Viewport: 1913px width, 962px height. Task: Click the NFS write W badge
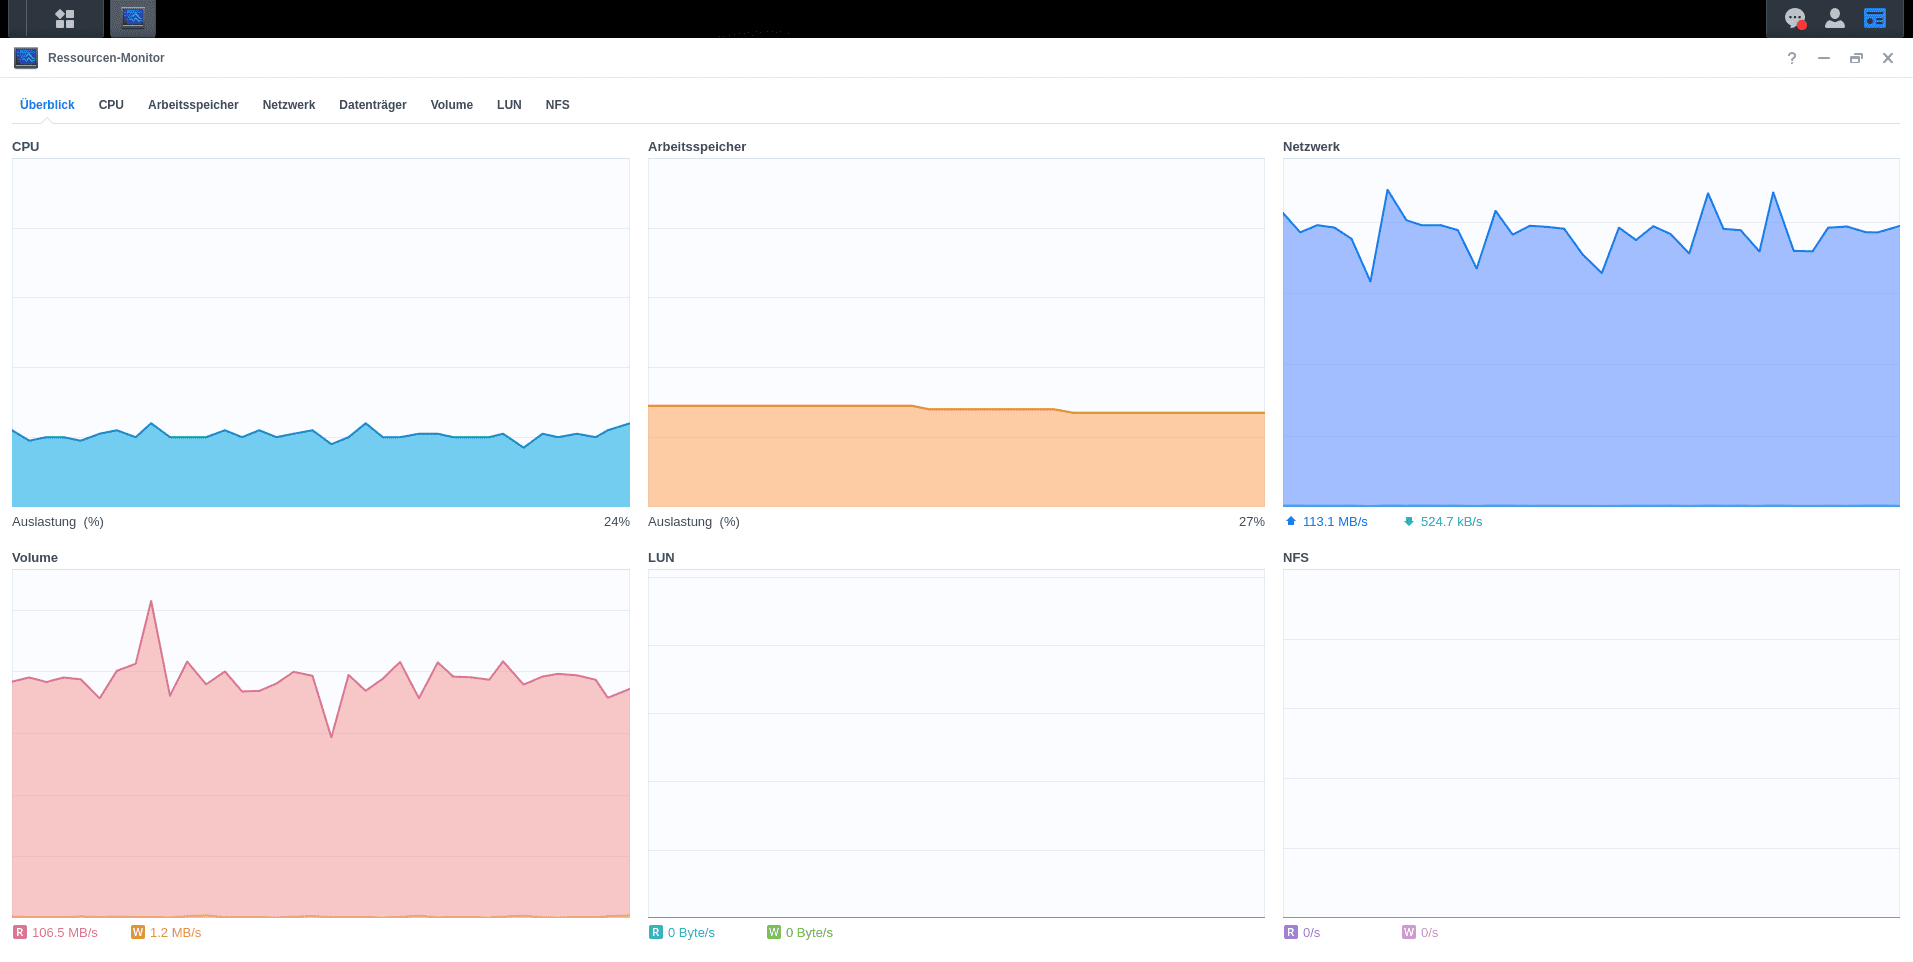[1409, 932]
